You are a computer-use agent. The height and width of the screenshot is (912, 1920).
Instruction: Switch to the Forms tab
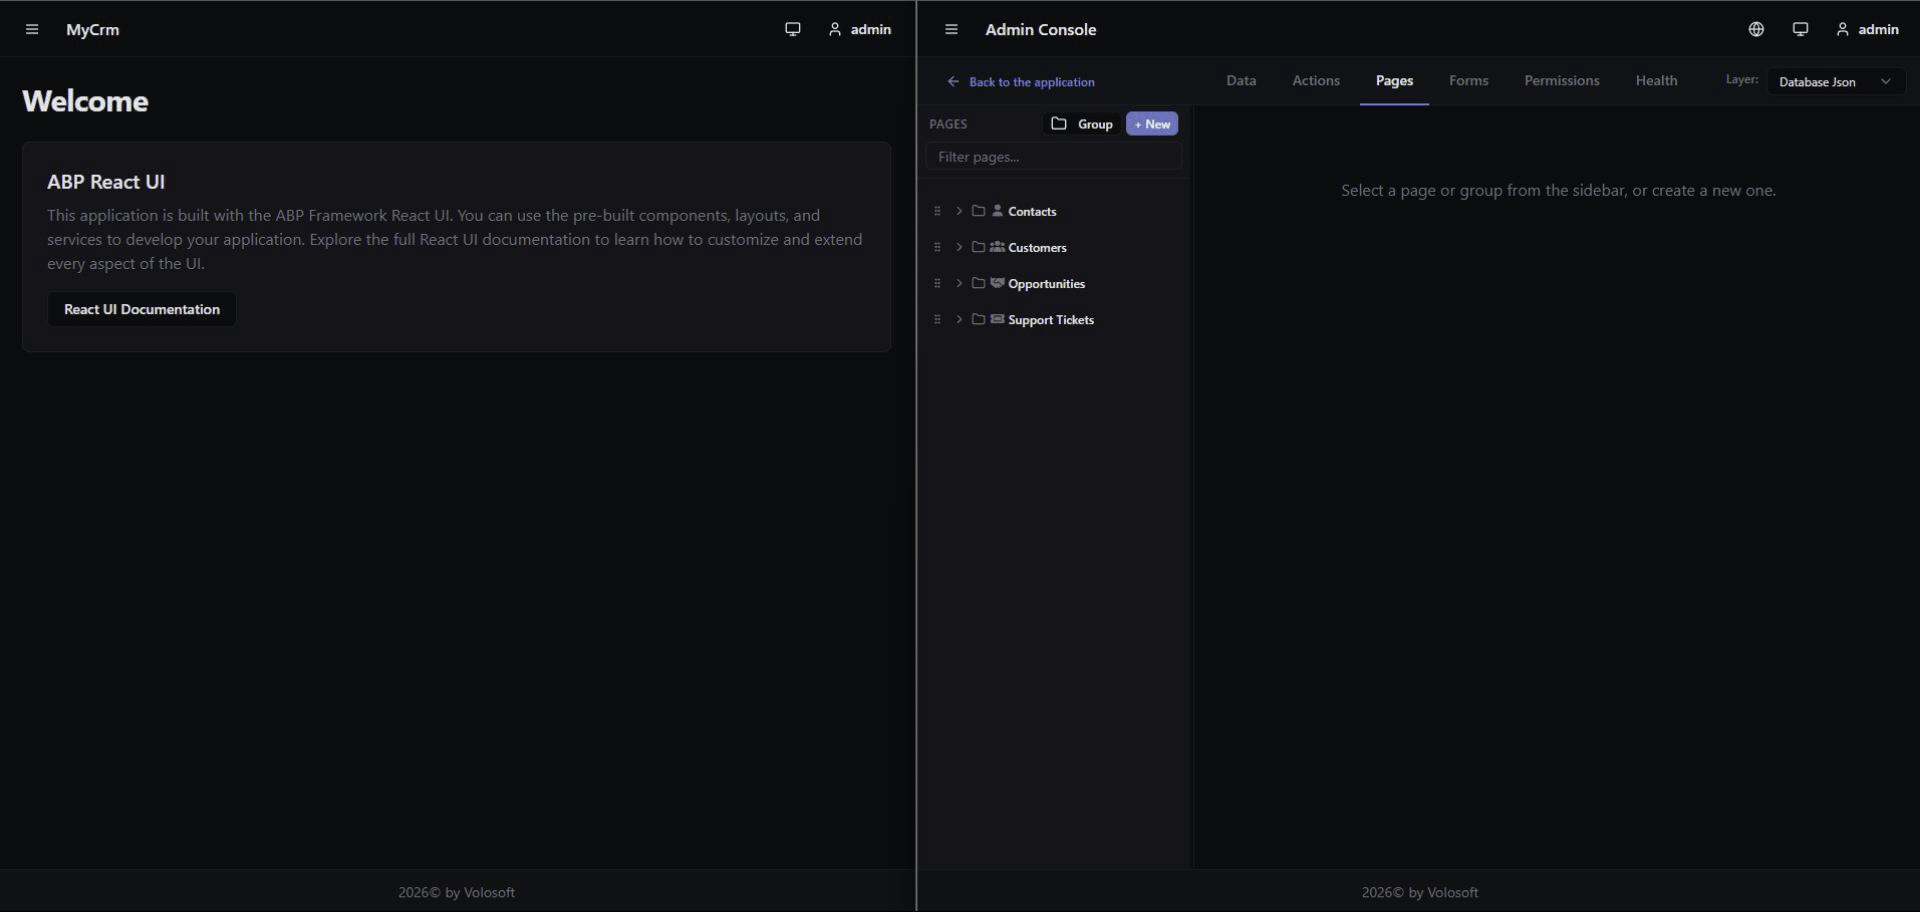(x=1468, y=81)
